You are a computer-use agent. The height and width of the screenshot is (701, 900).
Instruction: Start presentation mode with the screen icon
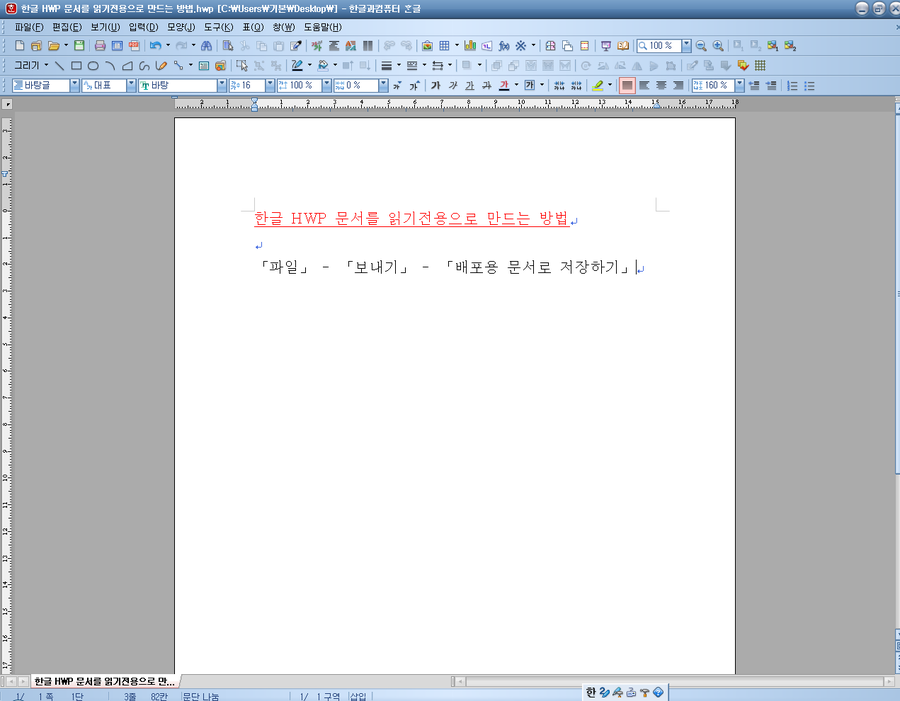click(606, 46)
